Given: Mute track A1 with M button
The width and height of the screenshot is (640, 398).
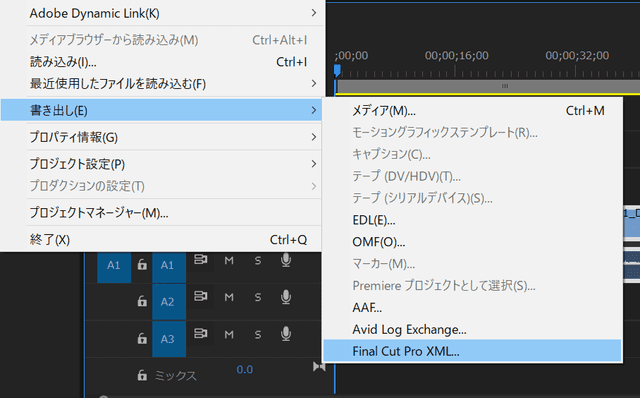Looking at the screenshot, I should pos(229,260).
